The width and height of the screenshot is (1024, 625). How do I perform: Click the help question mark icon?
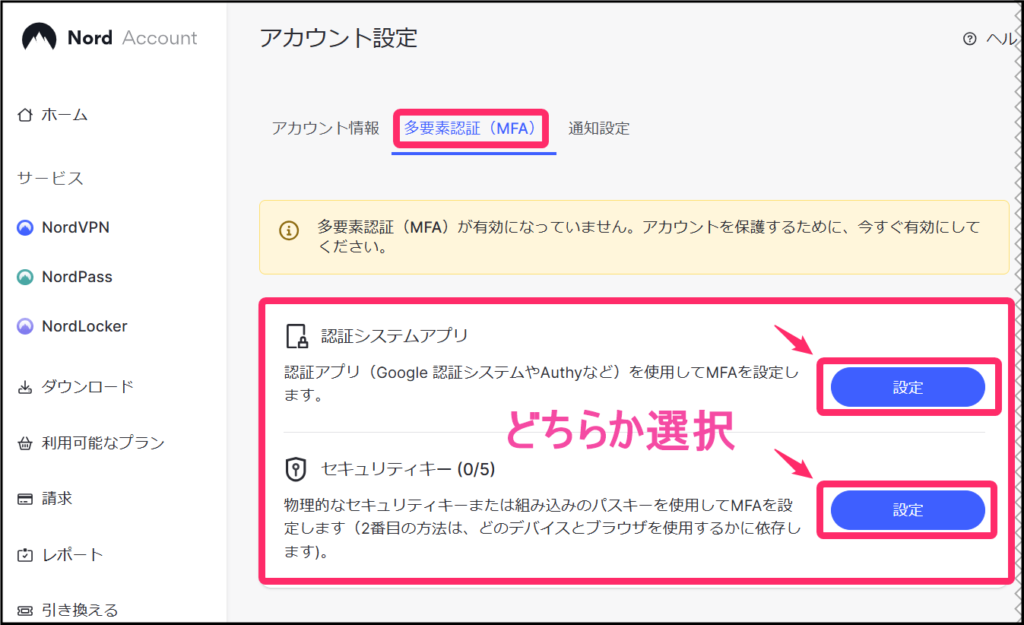tap(970, 39)
